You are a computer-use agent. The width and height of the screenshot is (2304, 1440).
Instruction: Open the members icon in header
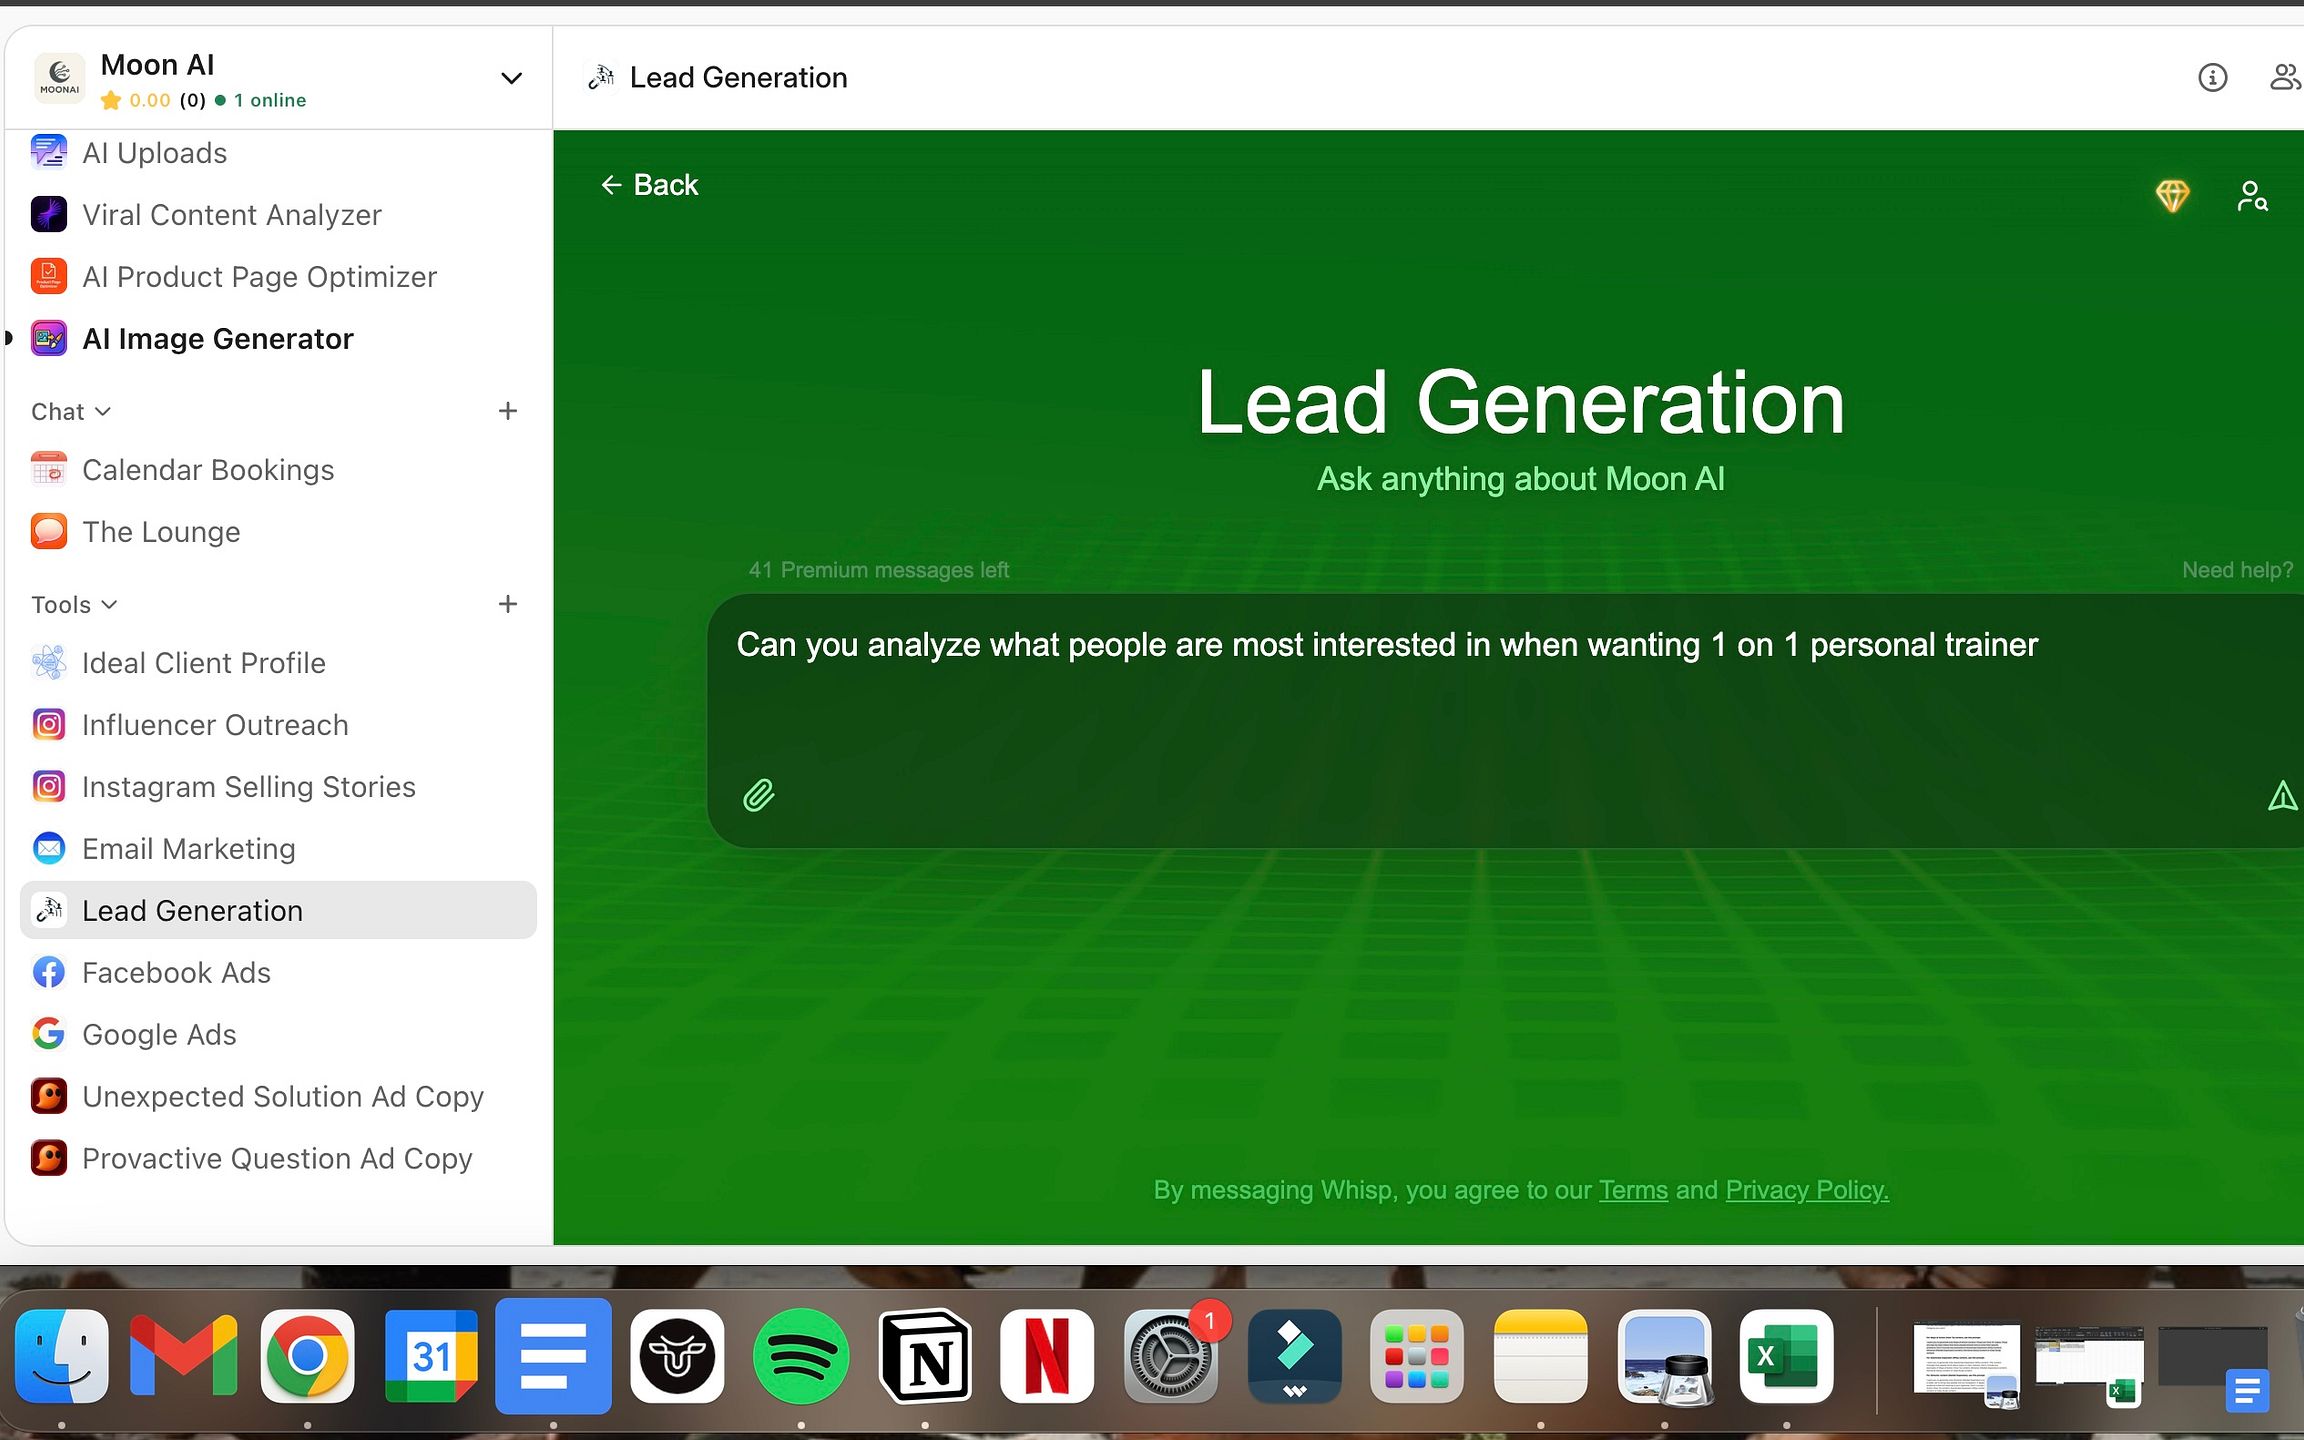pos(2285,78)
